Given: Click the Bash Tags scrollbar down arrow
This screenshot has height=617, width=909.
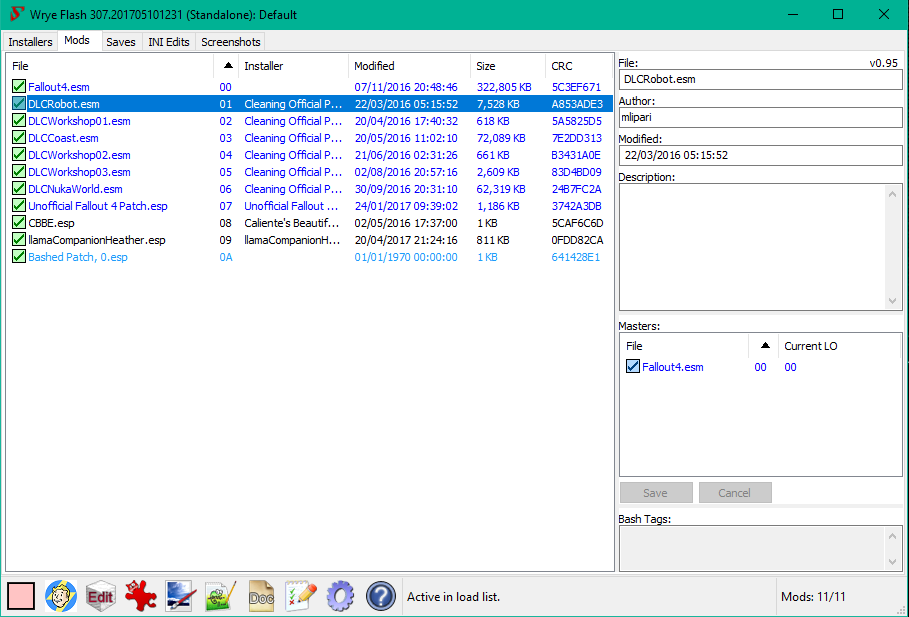Looking at the screenshot, I should 893,561.
